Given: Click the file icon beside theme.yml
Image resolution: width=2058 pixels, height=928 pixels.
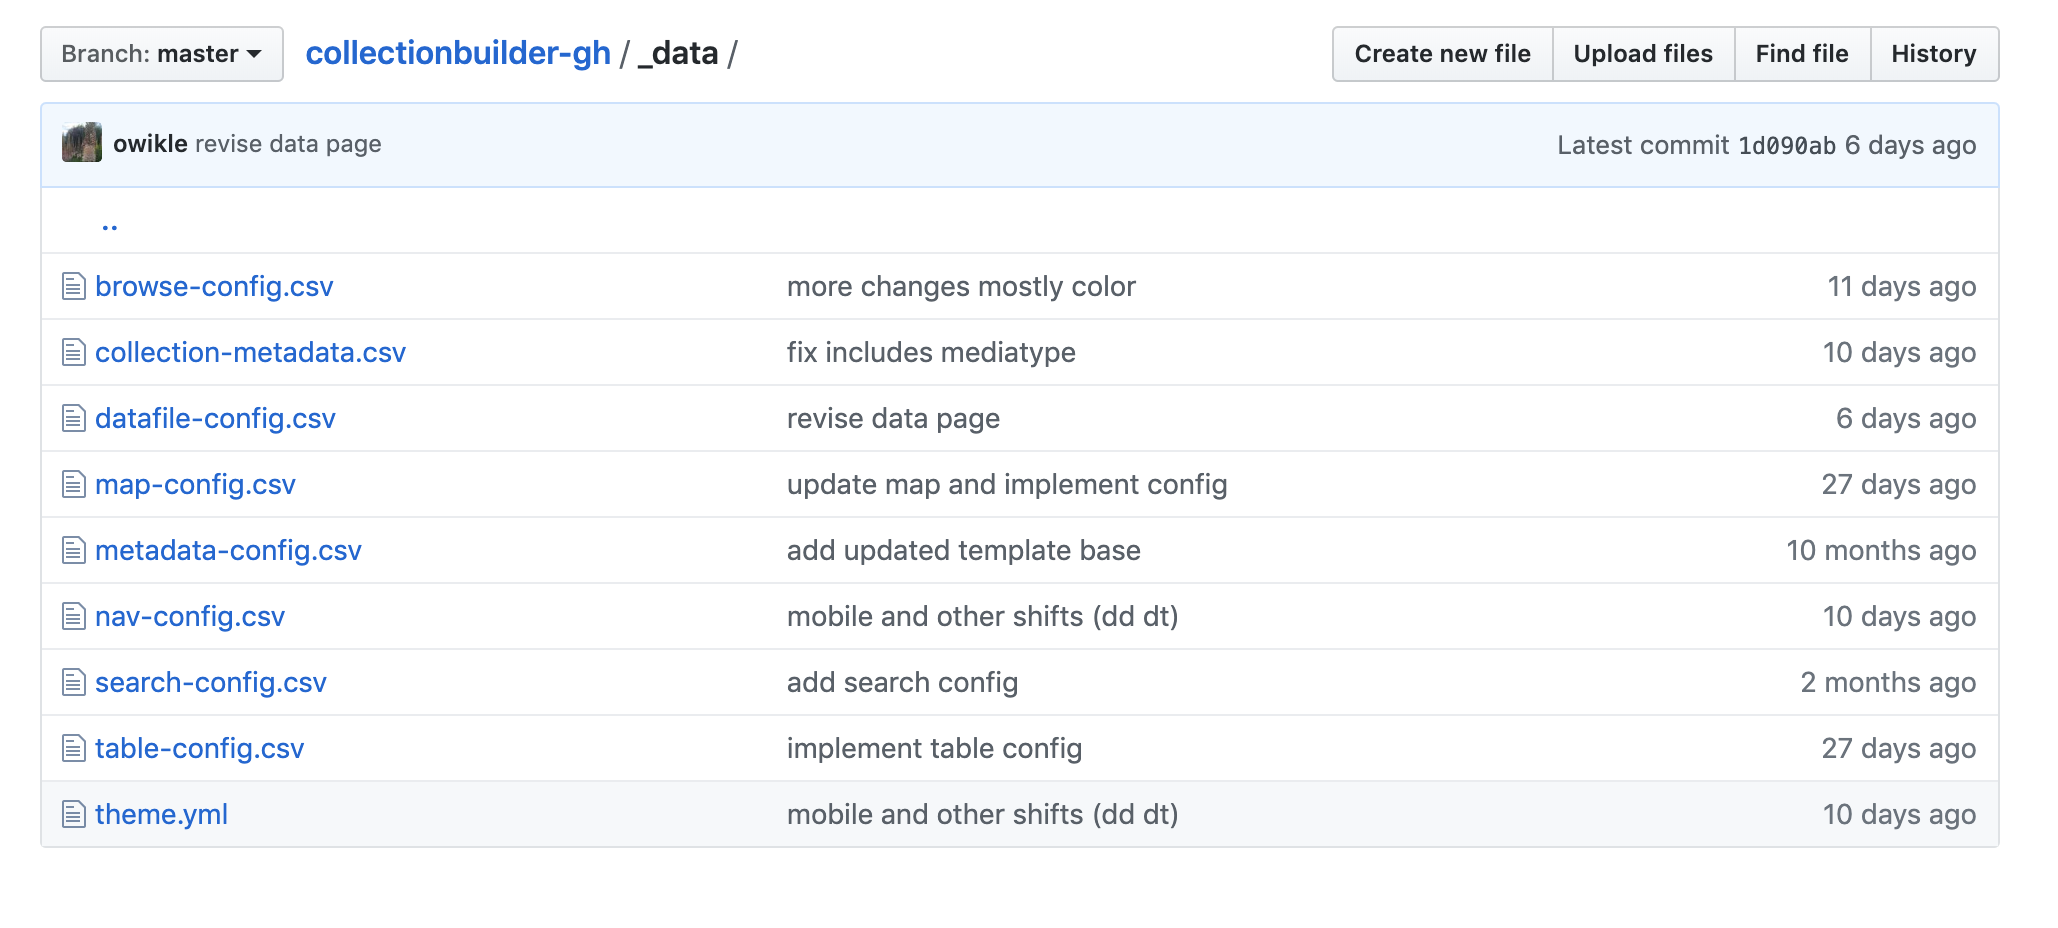Looking at the screenshot, I should coord(73,814).
